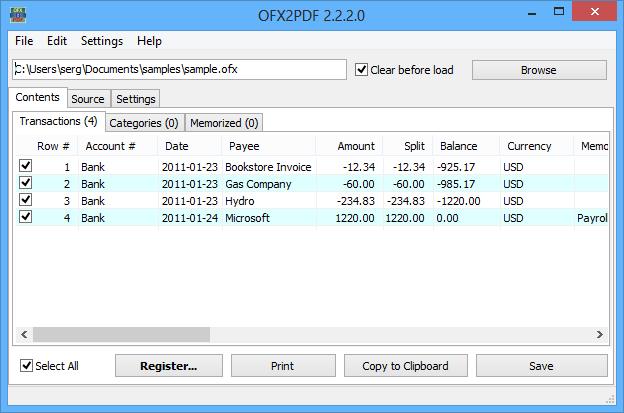Uncheck row 1 Bookstore Invoice checkbox

[26, 166]
